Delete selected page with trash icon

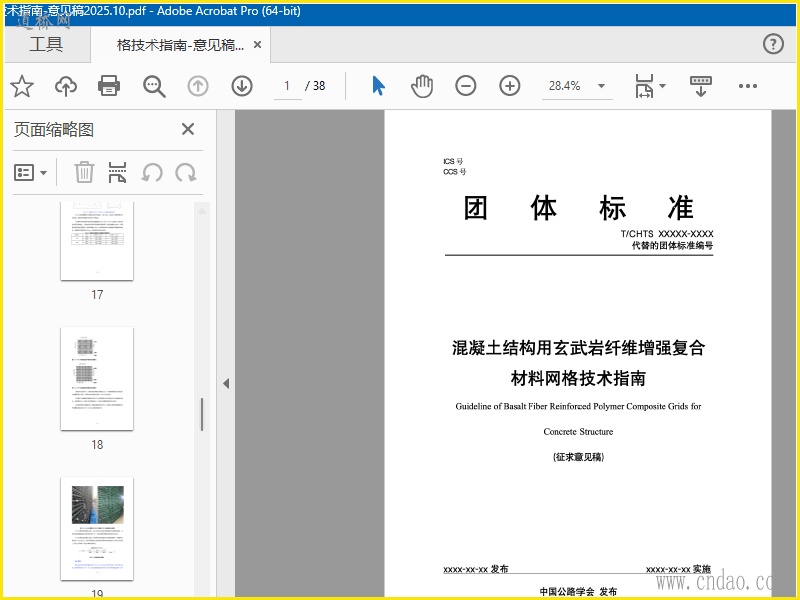[x=85, y=173]
